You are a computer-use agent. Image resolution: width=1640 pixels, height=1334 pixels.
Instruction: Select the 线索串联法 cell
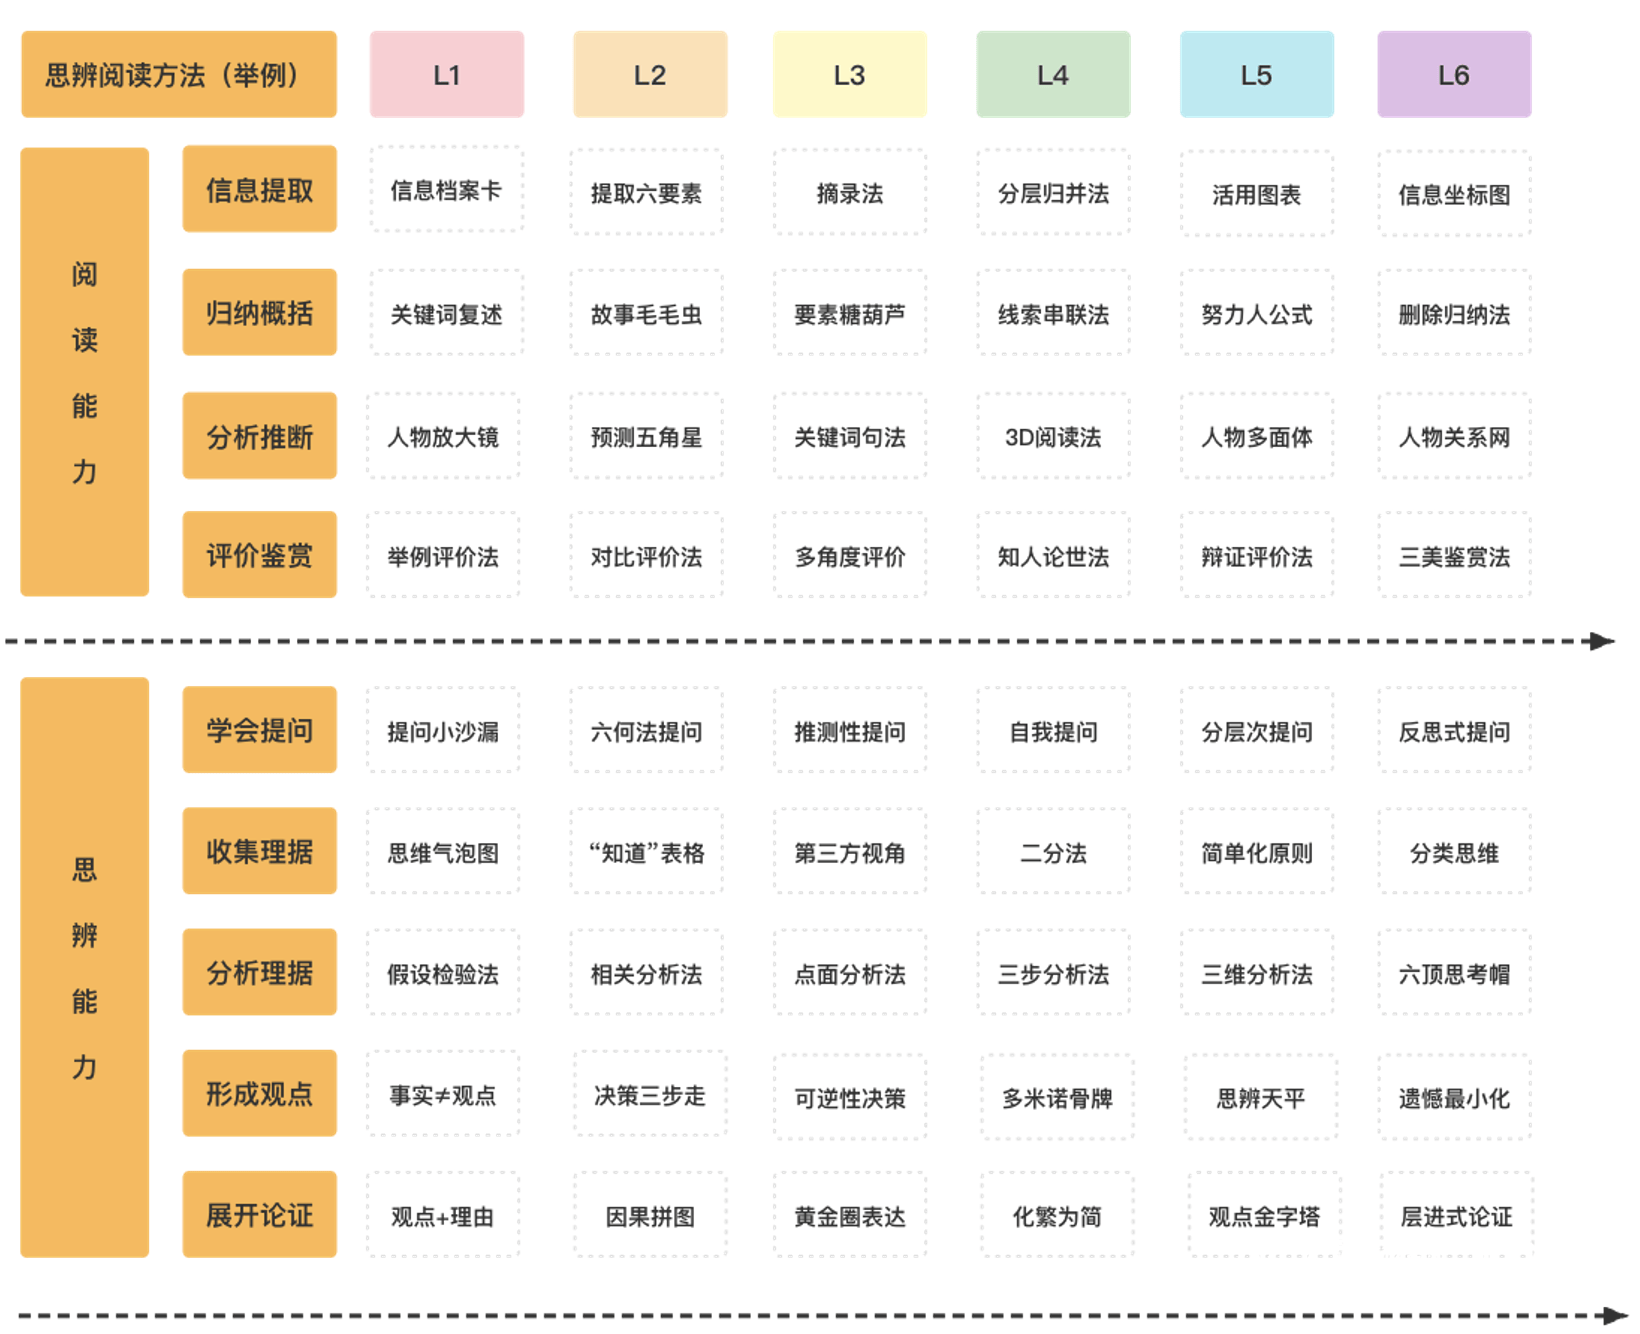point(1054,313)
